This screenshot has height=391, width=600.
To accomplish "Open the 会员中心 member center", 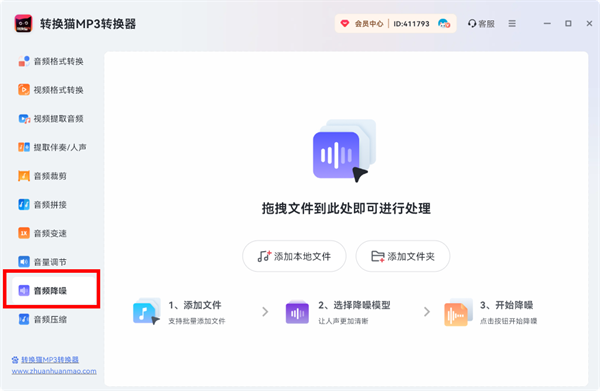I will tap(368, 24).
